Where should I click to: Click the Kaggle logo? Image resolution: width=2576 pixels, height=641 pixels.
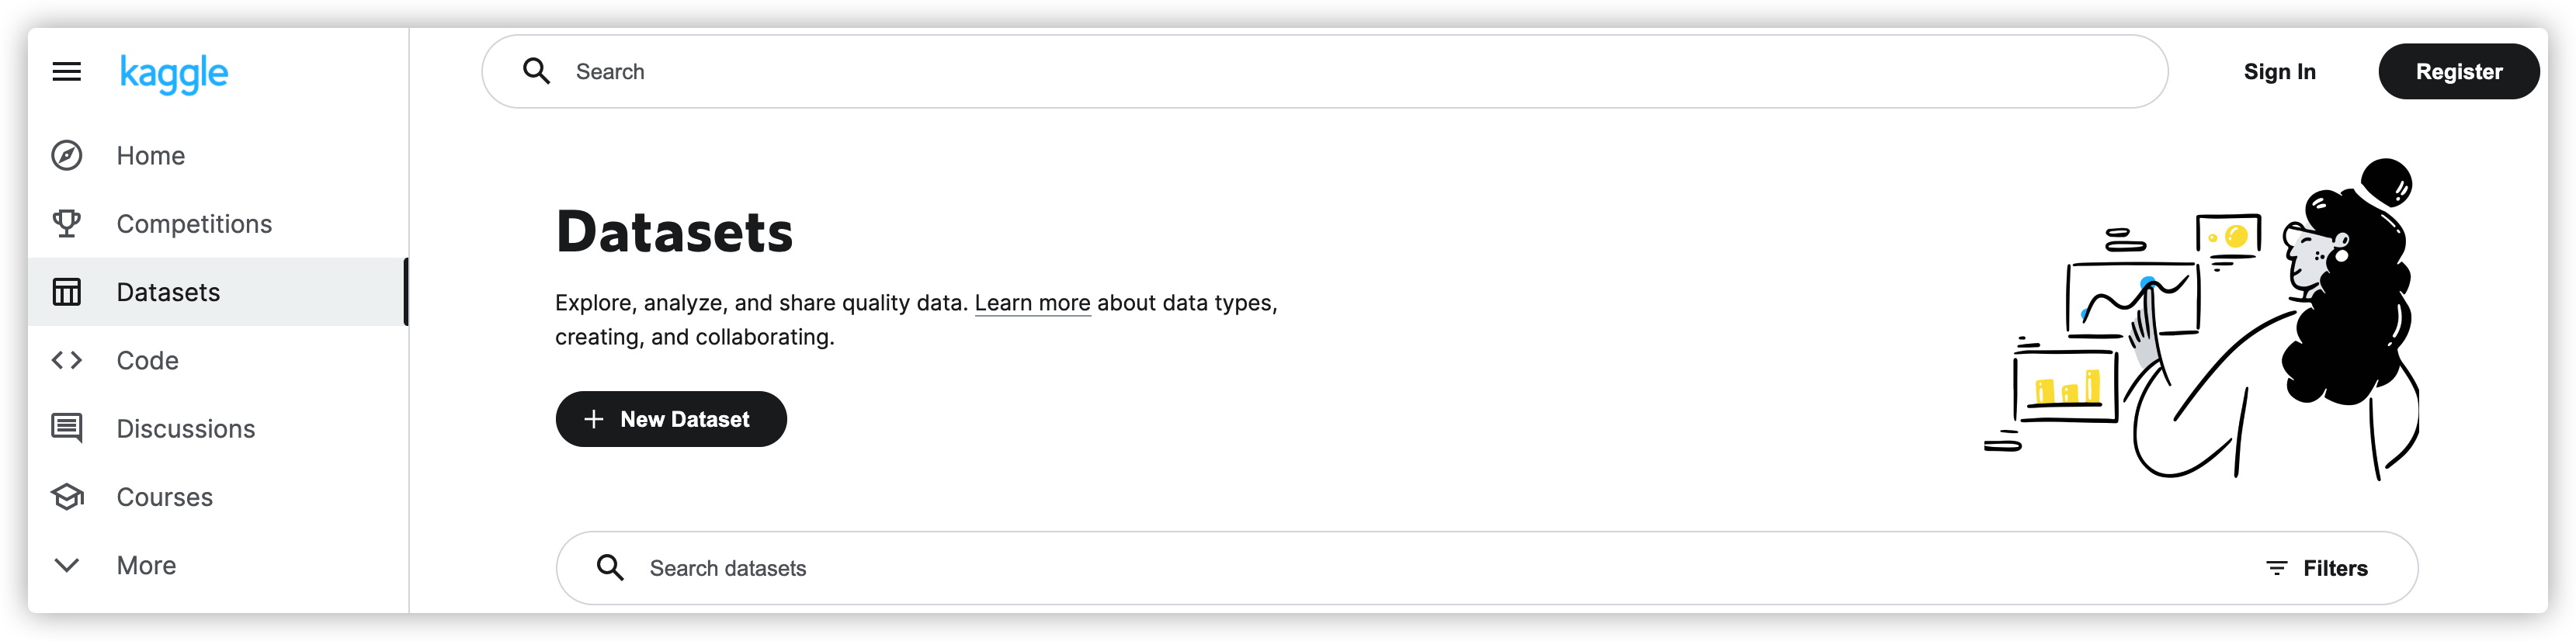(x=174, y=74)
